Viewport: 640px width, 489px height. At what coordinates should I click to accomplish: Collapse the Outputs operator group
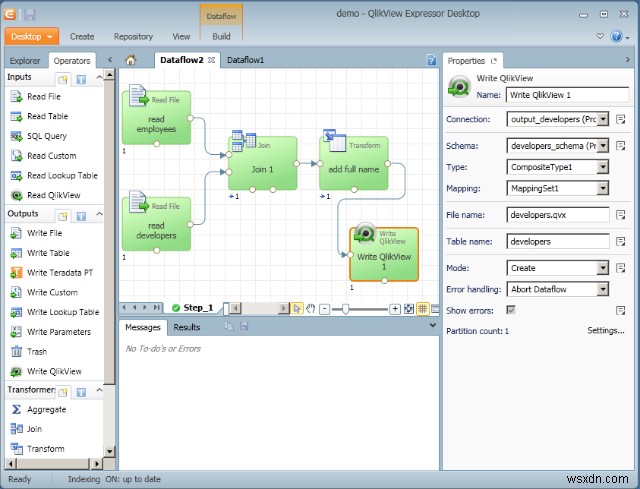[99, 213]
